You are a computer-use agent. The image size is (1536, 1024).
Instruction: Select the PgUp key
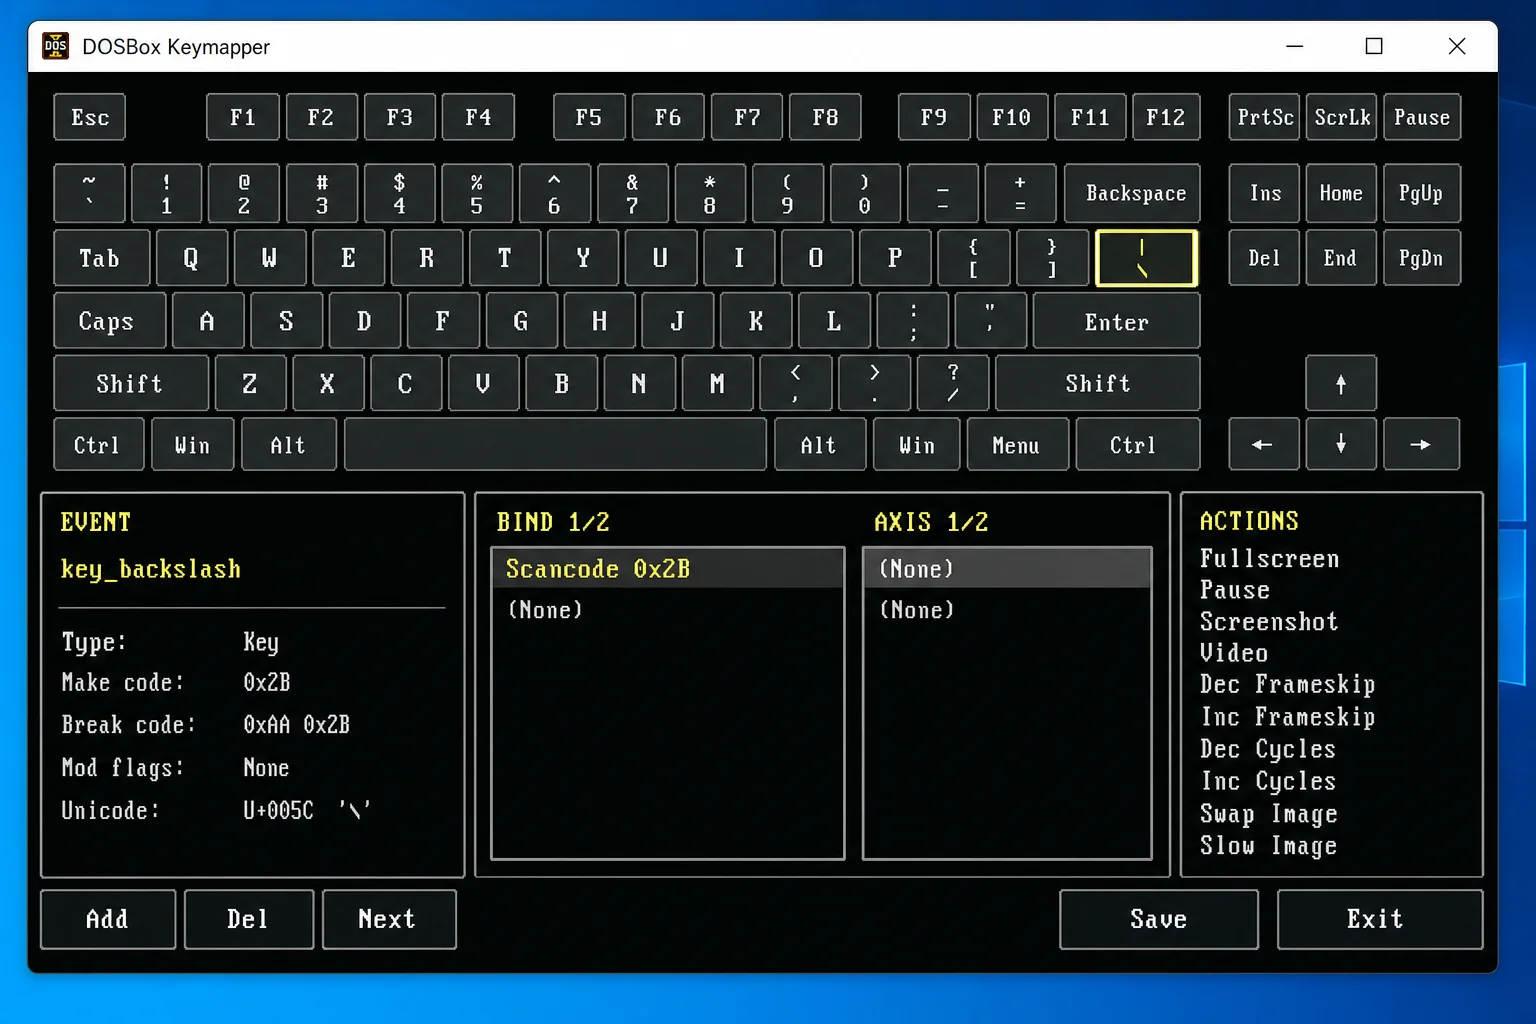1422,193
